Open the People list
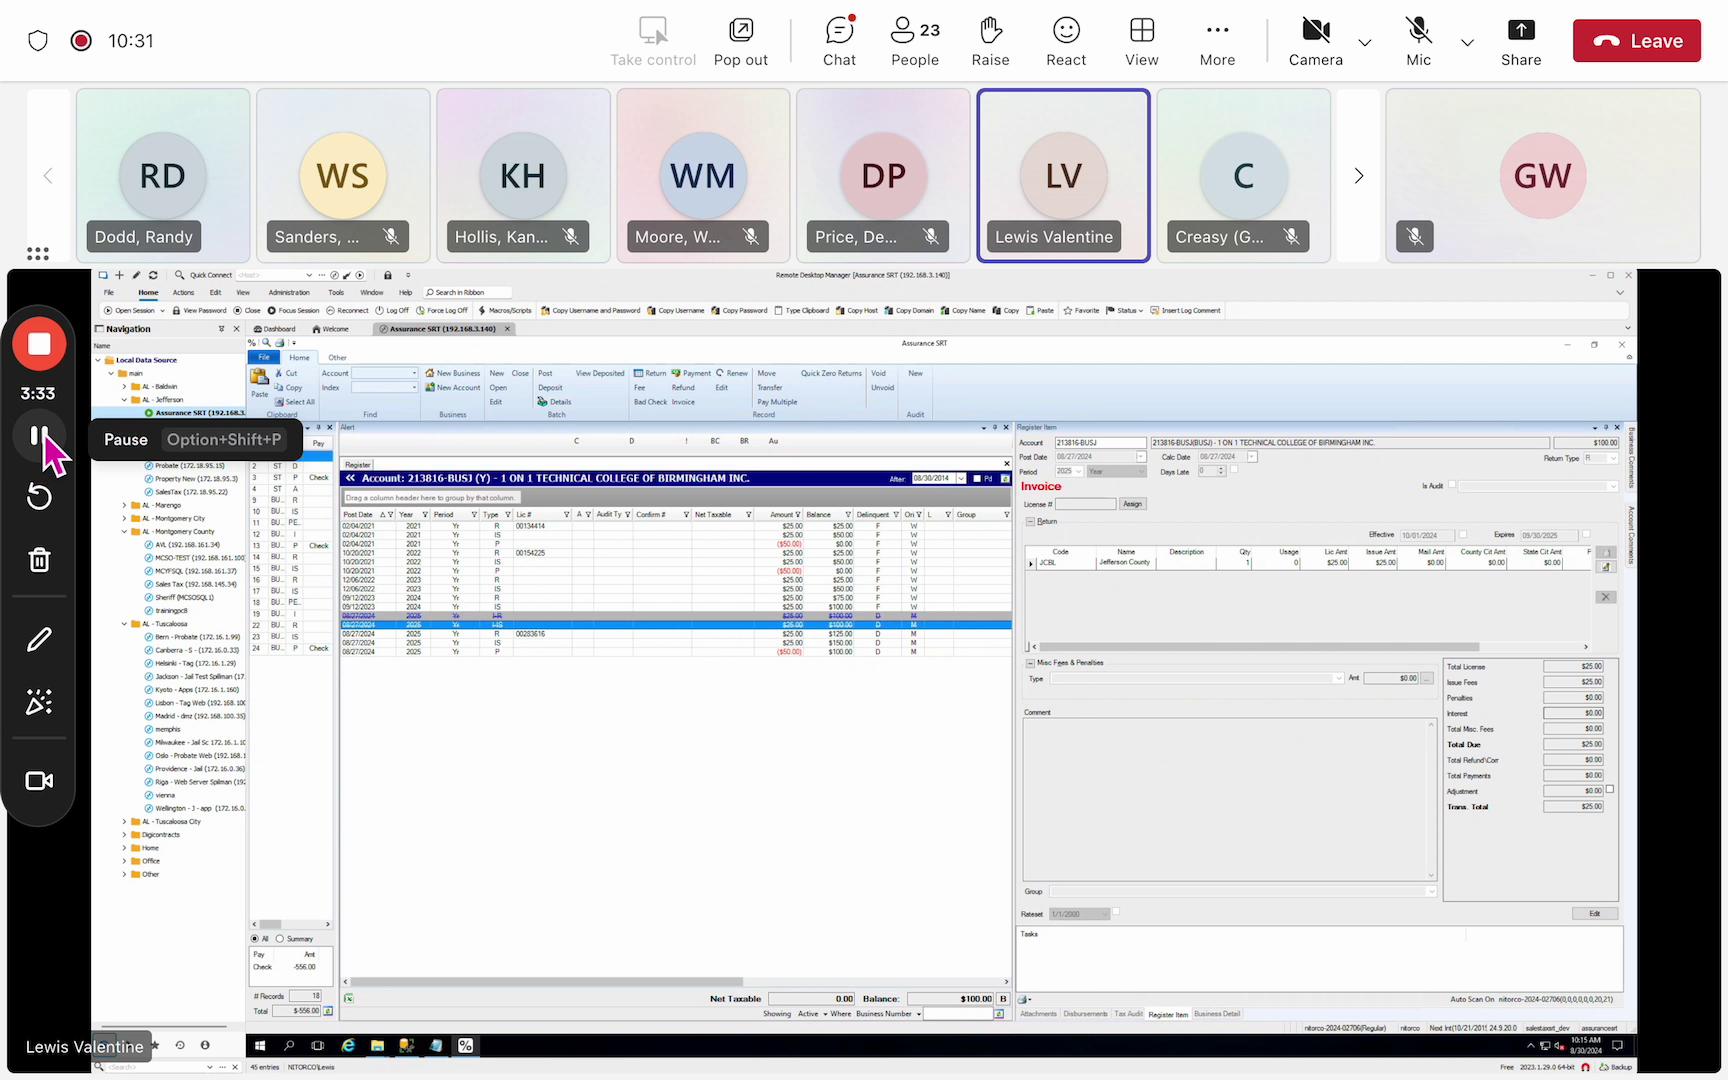This screenshot has height=1080, width=1728. pos(914,42)
